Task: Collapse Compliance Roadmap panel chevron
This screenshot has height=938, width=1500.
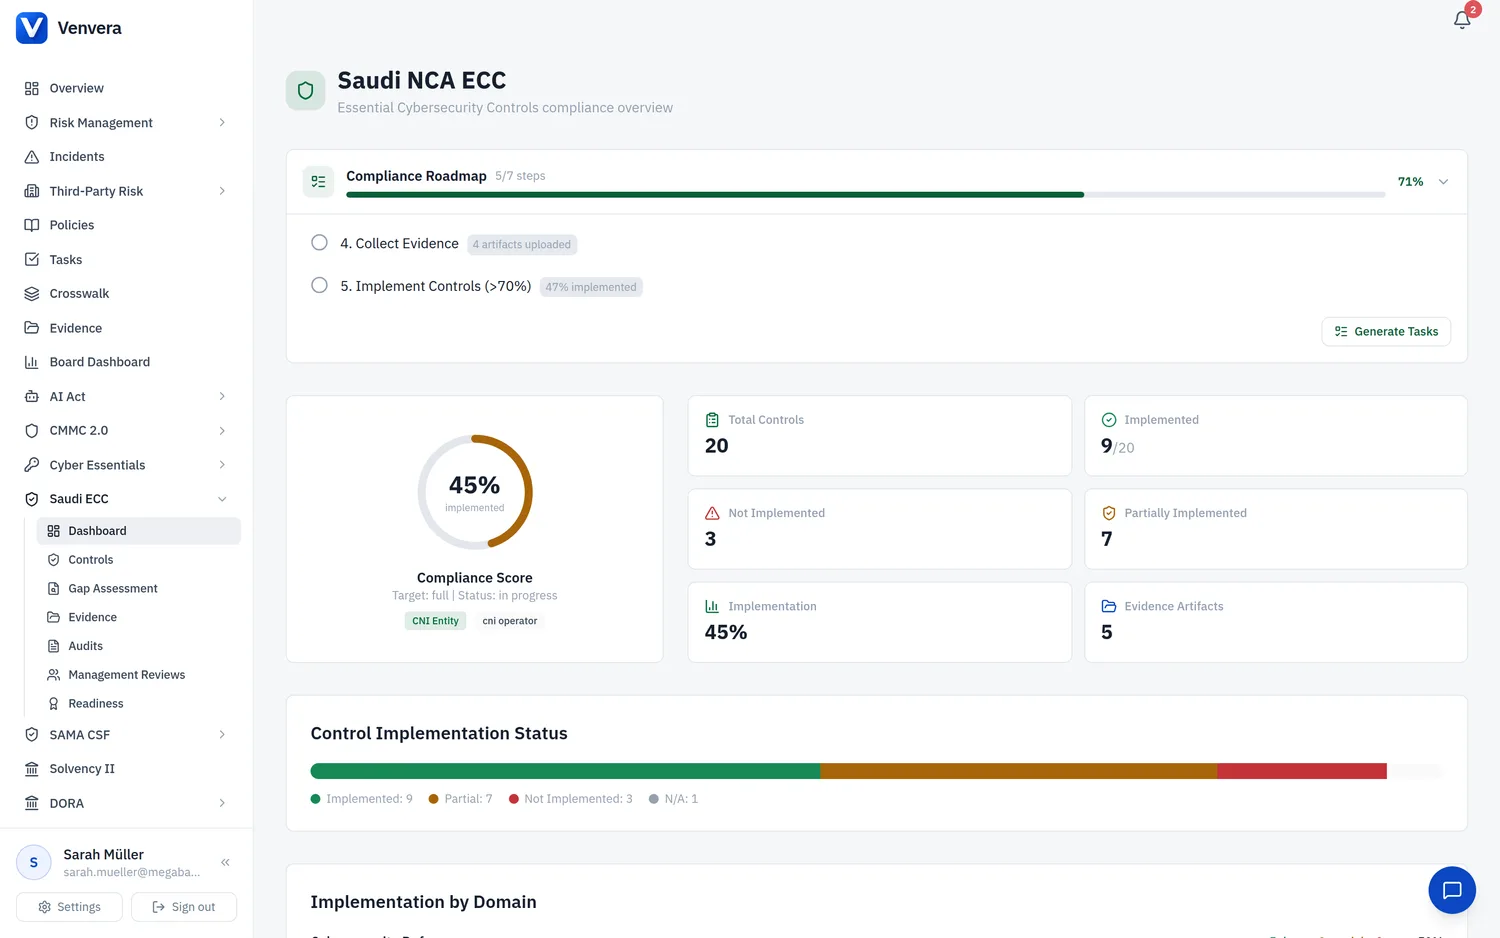Action: coord(1443,182)
